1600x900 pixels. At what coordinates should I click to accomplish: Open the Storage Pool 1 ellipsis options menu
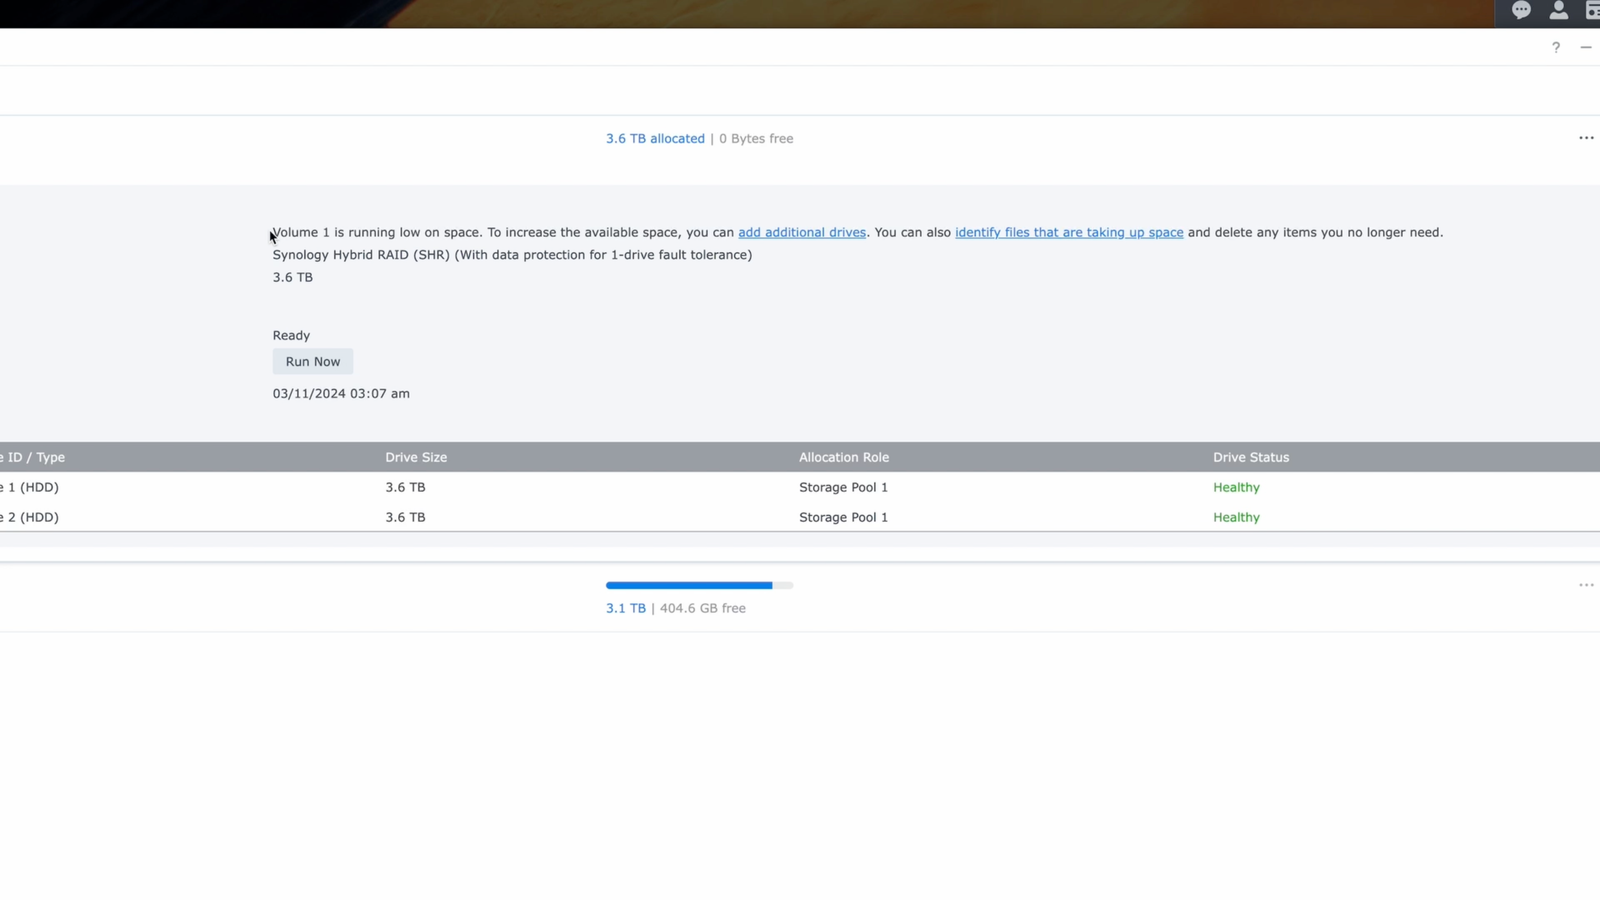coord(1586,584)
